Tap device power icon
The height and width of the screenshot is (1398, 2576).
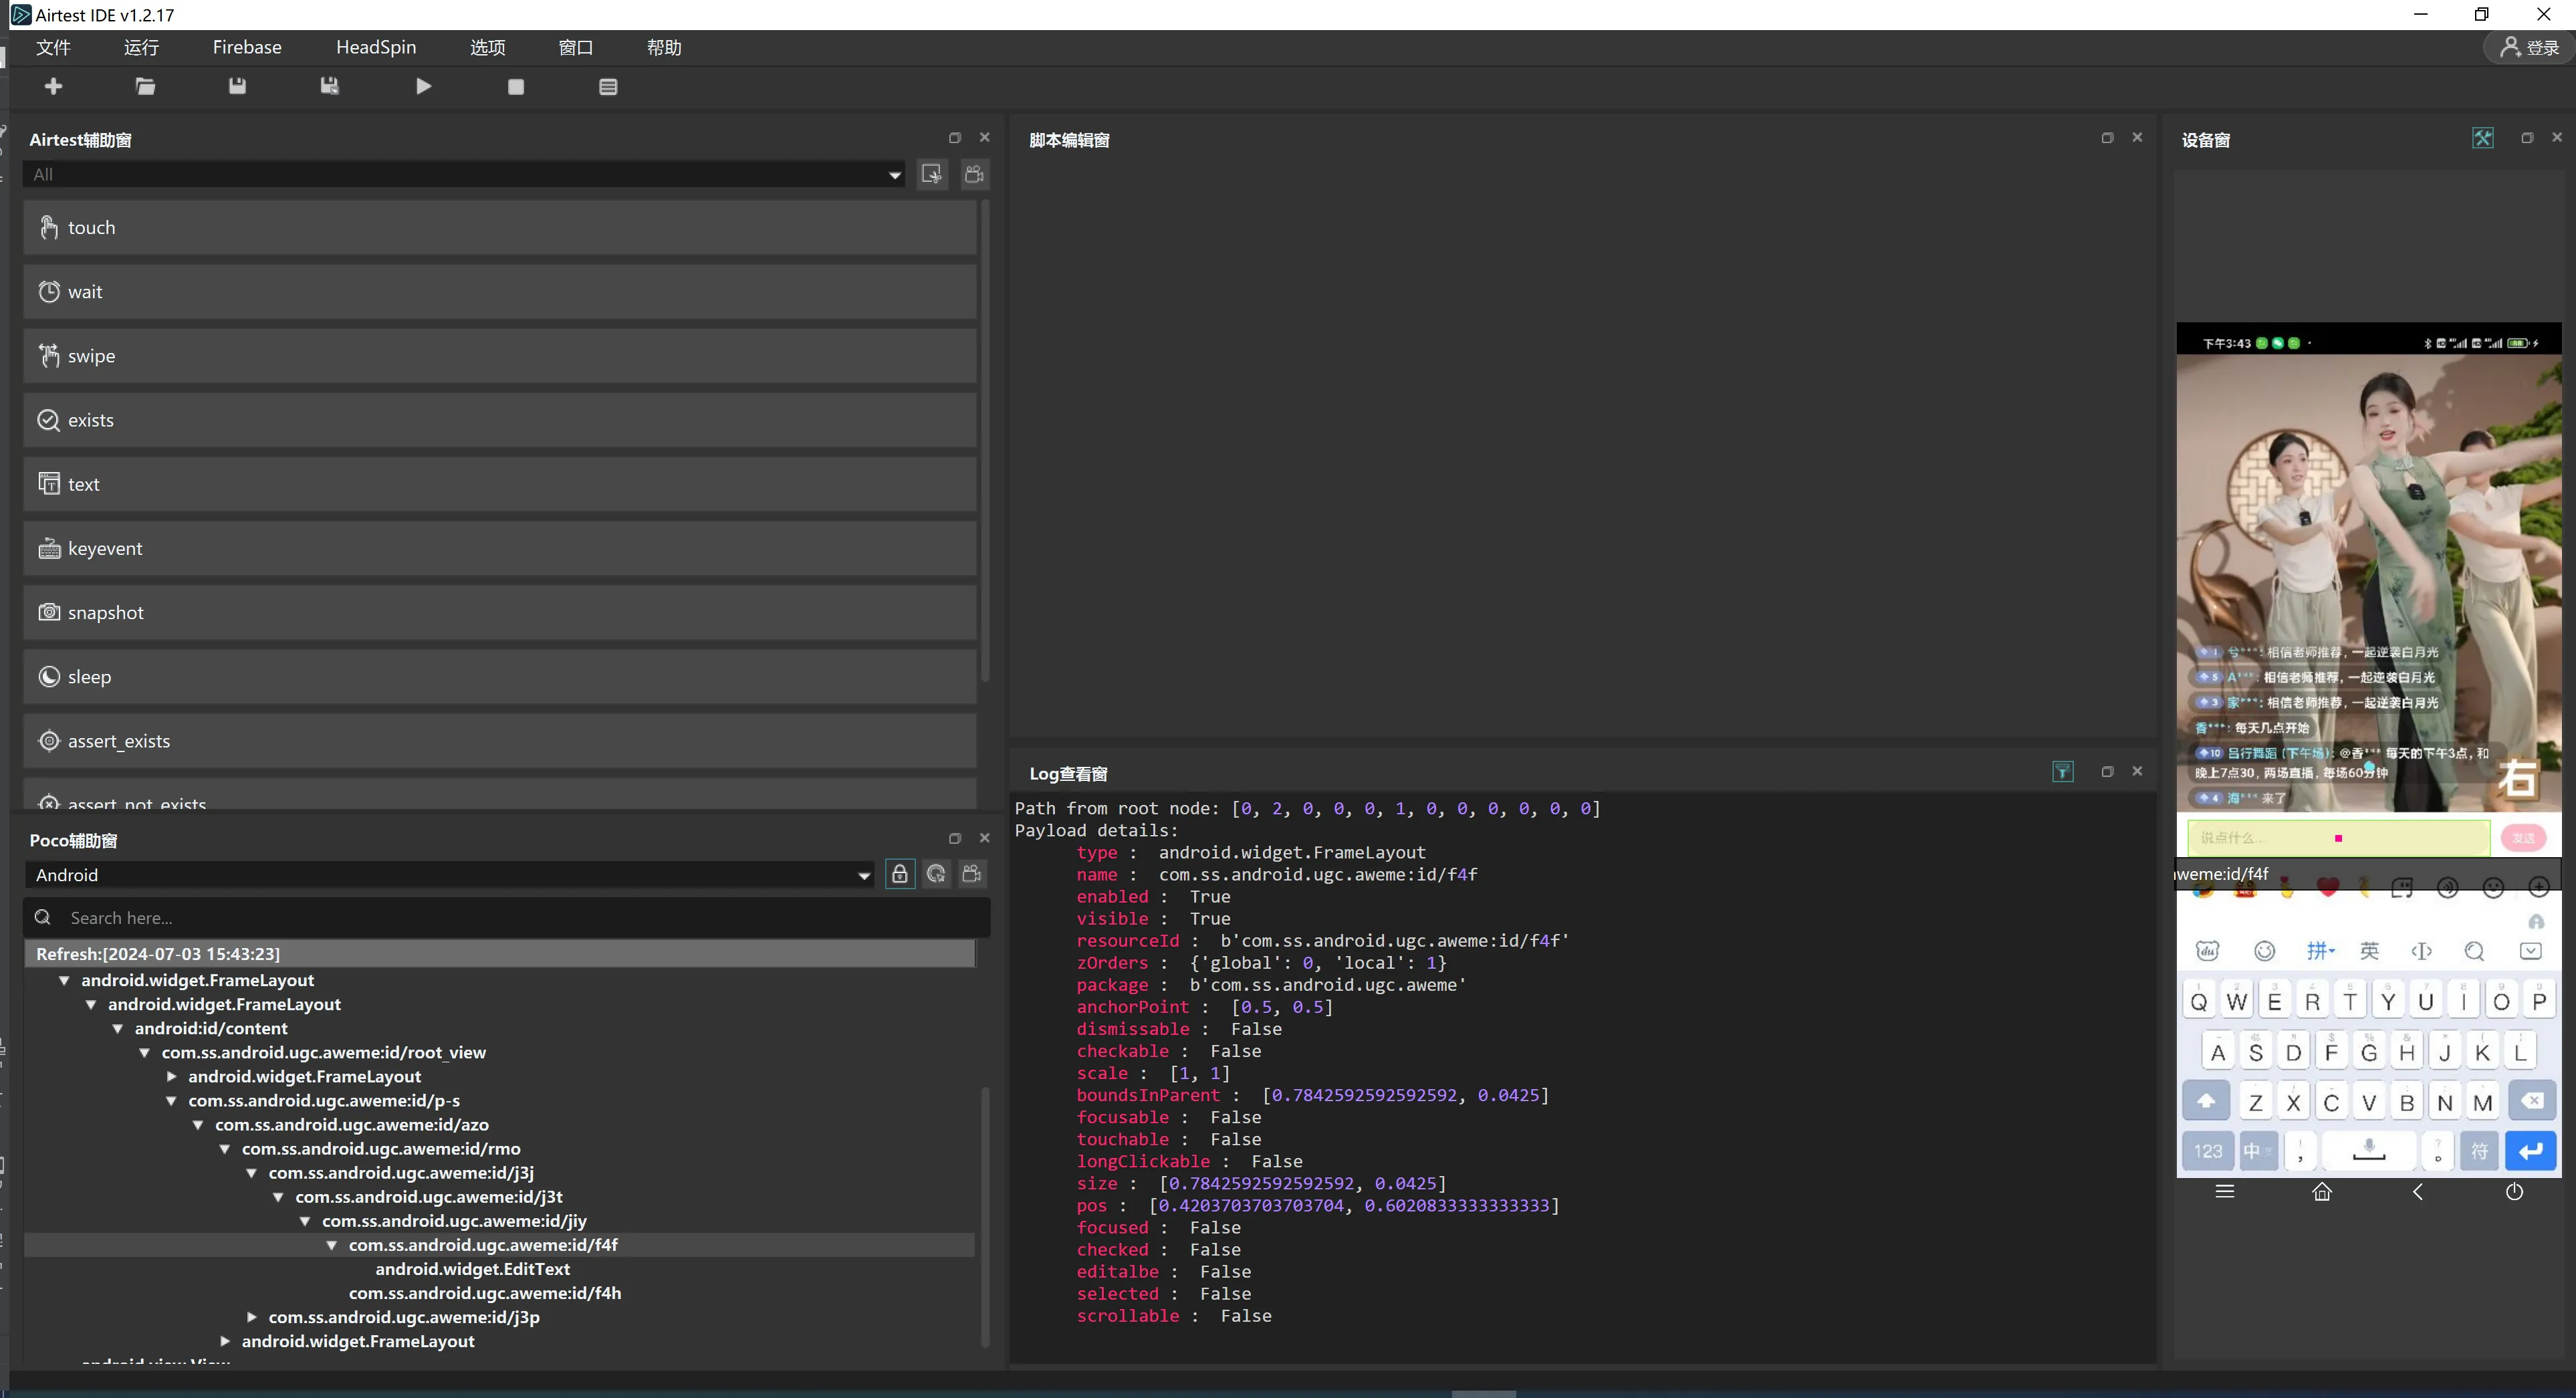[2514, 1191]
